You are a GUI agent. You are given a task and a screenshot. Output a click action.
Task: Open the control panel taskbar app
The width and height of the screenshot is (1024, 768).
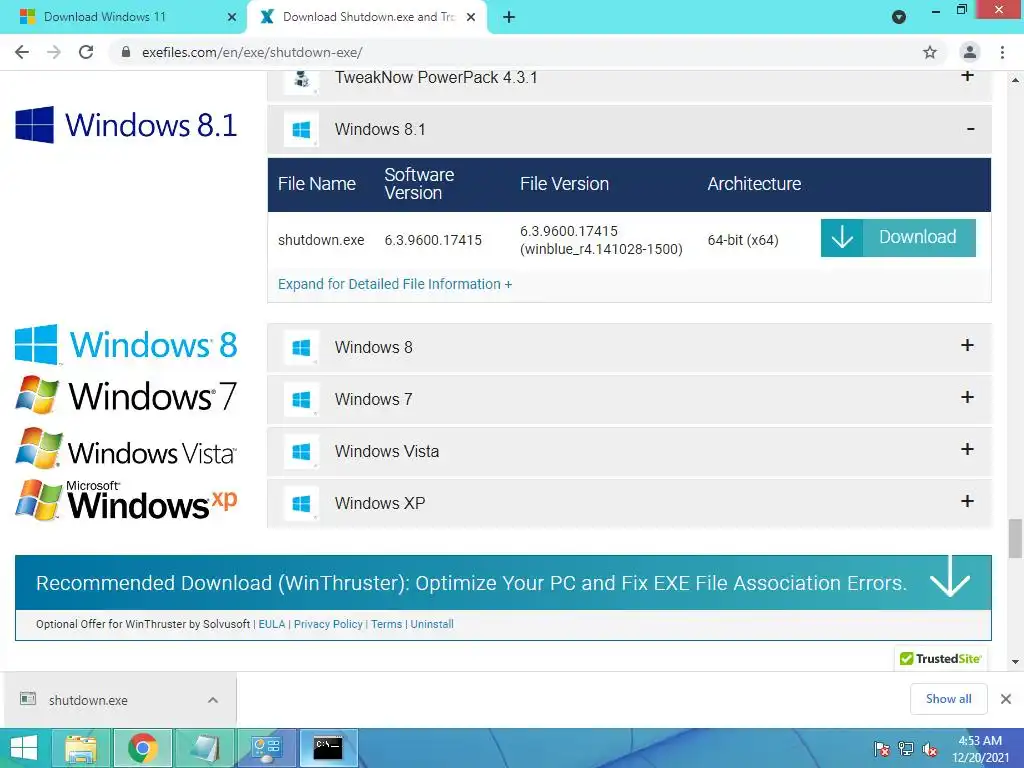tap(266, 748)
